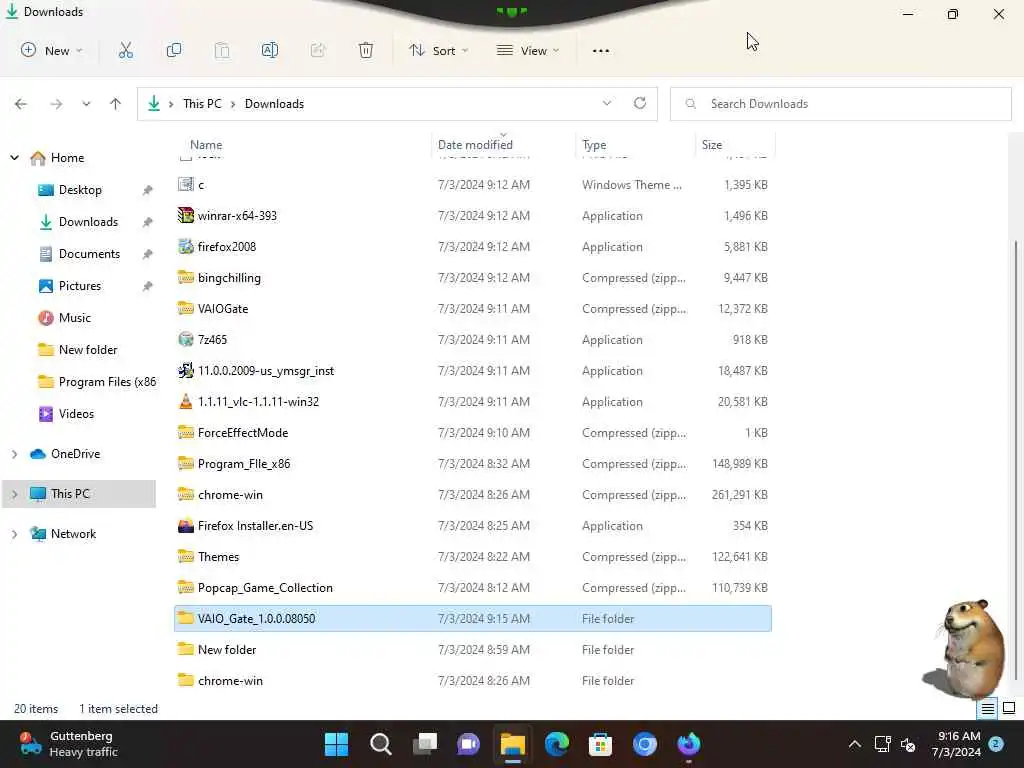Viewport: 1024px width, 768px height.
Task: Click the Cut scissors icon
Action: (125, 50)
